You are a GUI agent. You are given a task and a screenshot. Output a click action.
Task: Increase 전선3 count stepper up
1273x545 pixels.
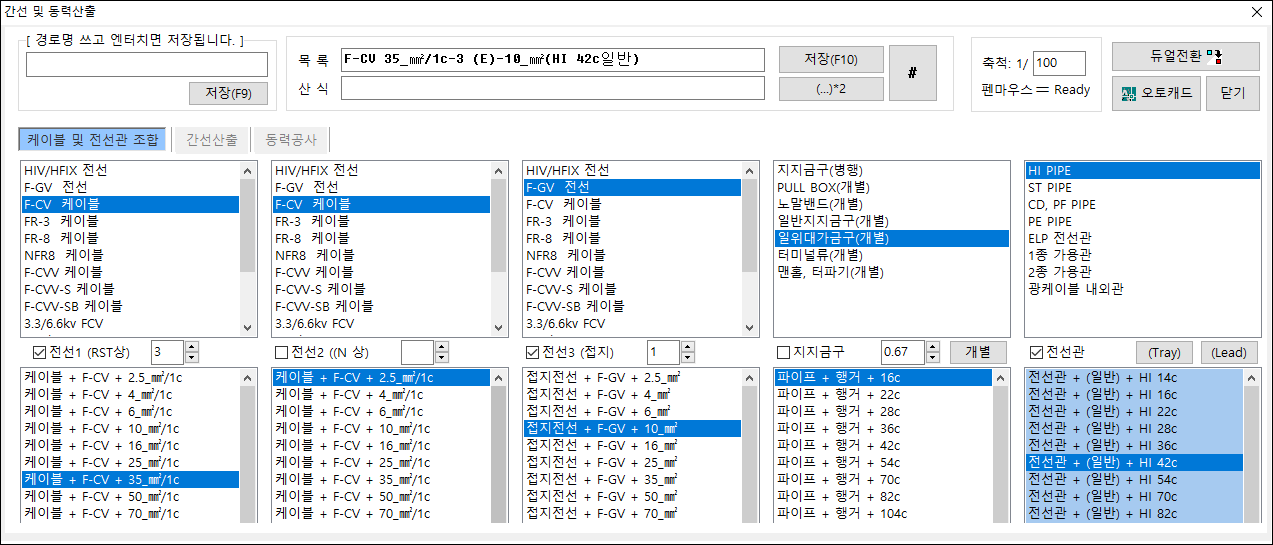pos(687,346)
